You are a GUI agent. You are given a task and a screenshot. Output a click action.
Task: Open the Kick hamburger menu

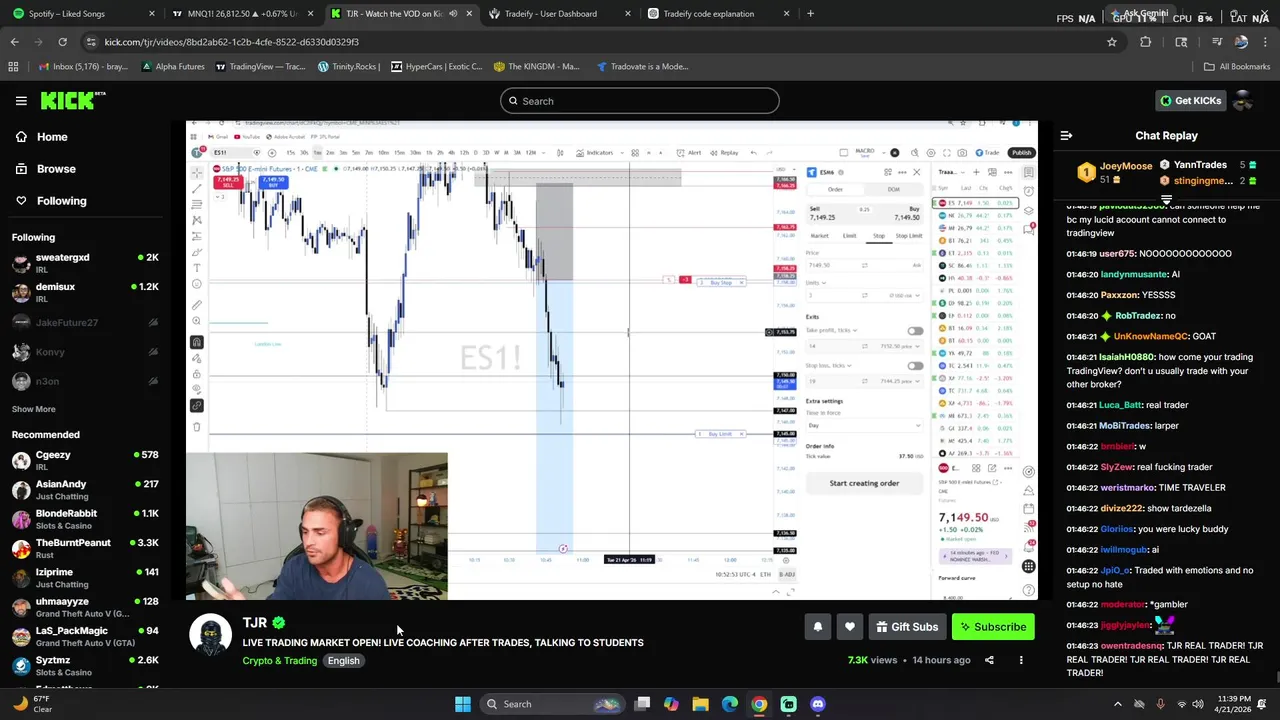coord(21,101)
